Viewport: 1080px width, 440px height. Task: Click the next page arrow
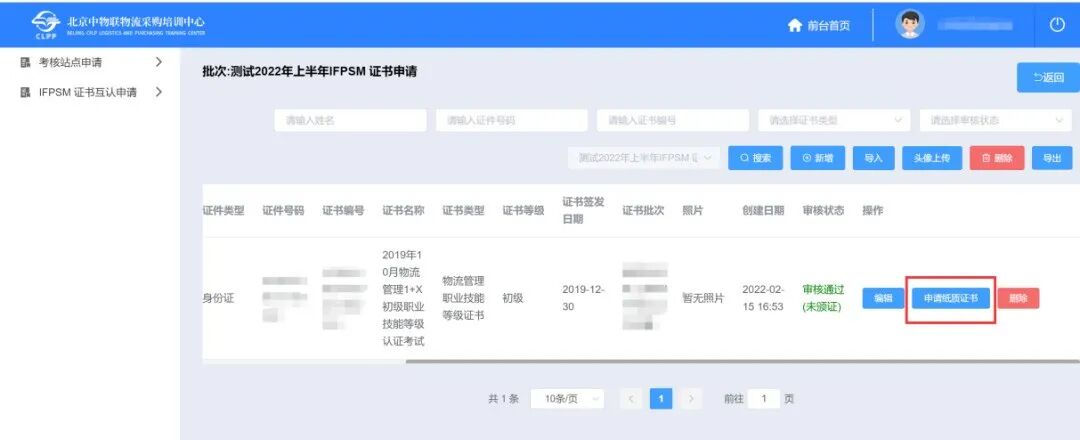click(x=691, y=399)
